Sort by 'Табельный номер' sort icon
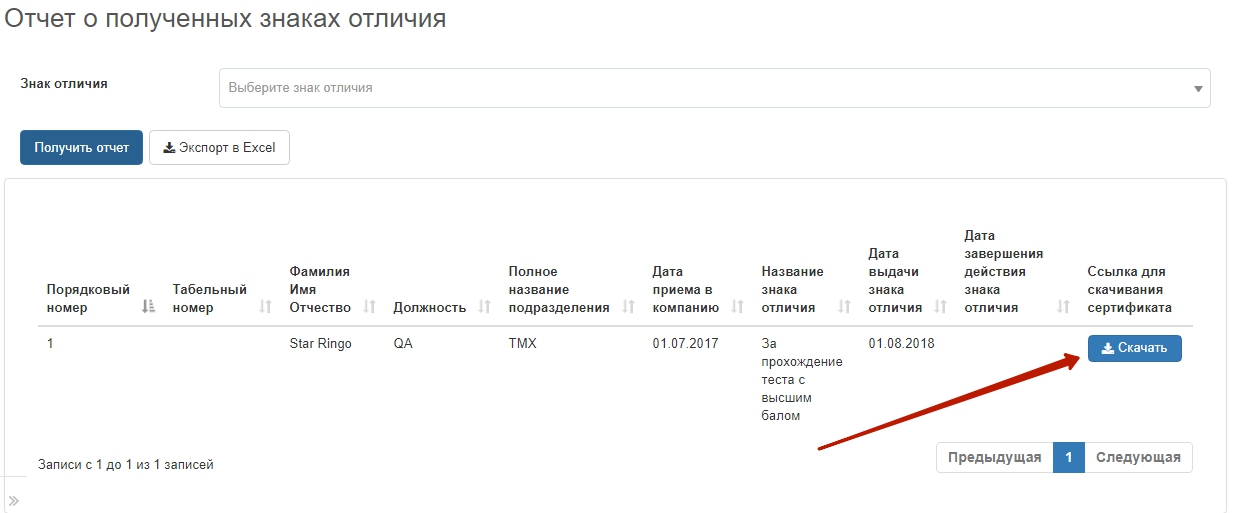This screenshot has width=1240, height=513. pos(265,307)
